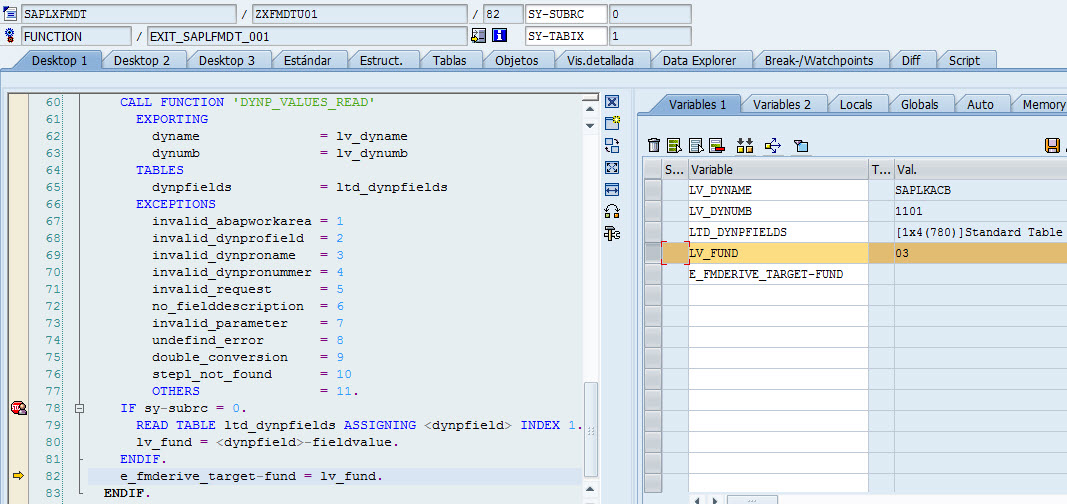This screenshot has width=1067, height=504.
Task: Open the Script tab
Action: (964, 61)
